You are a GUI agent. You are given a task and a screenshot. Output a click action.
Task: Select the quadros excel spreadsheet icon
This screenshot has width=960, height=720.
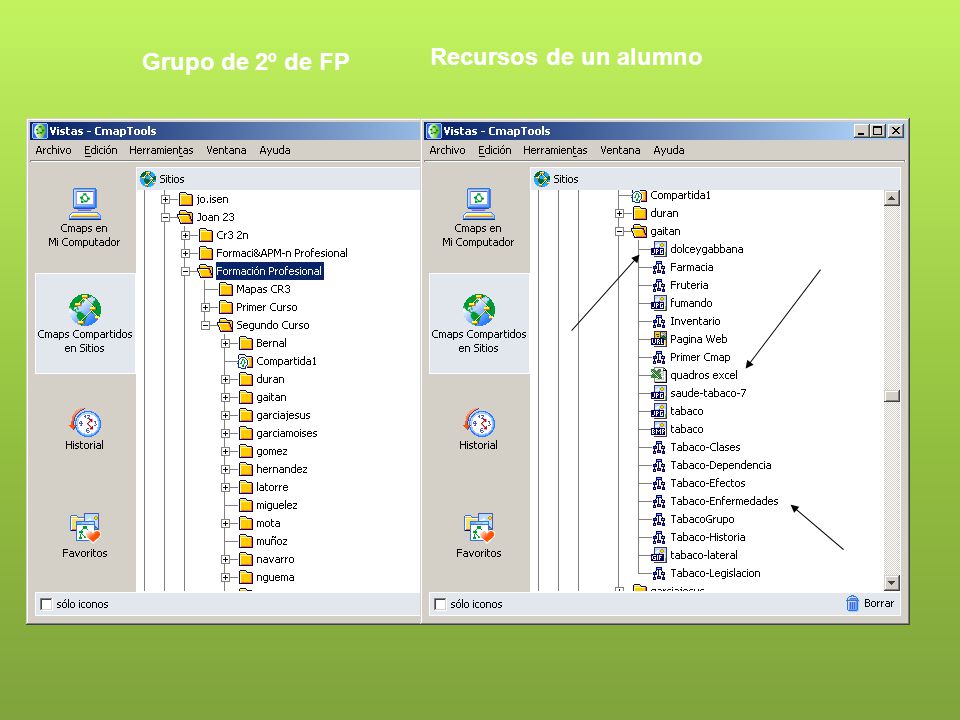point(658,375)
